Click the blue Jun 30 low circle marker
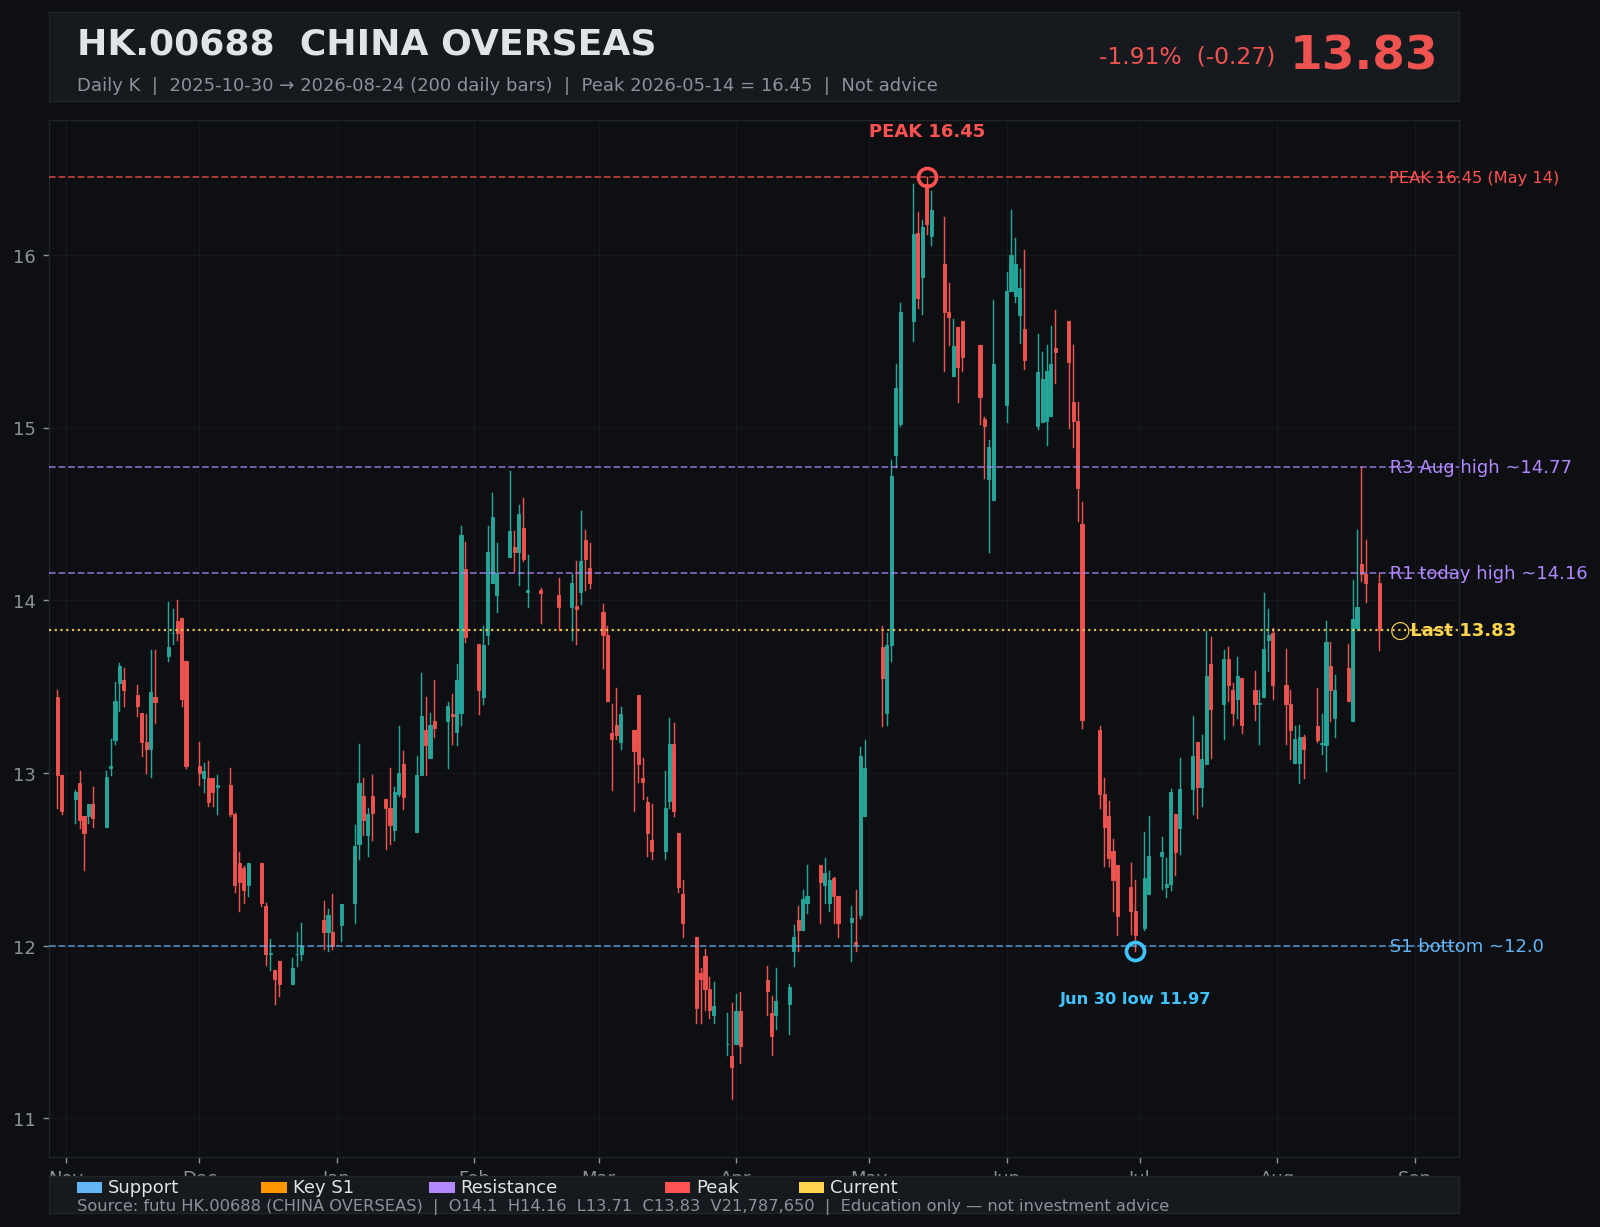The image size is (1600, 1227). pyautogui.click(x=1135, y=951)
